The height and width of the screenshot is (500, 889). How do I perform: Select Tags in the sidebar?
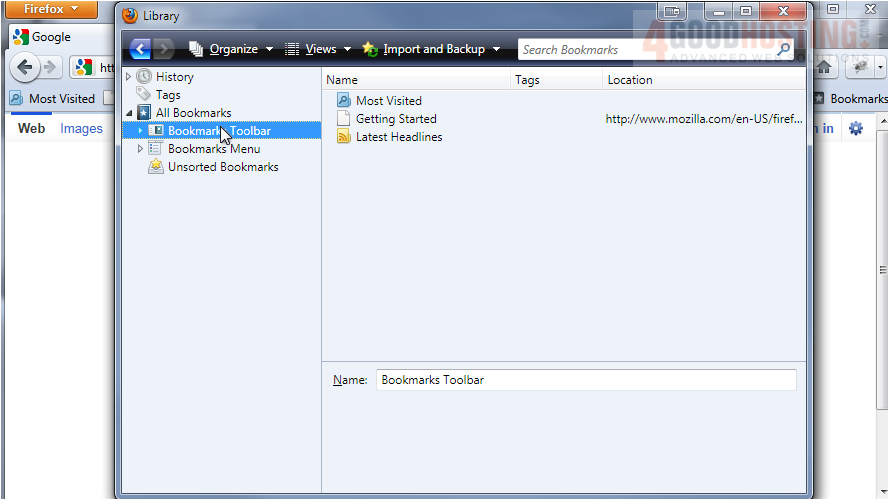(x=168, y=95)
